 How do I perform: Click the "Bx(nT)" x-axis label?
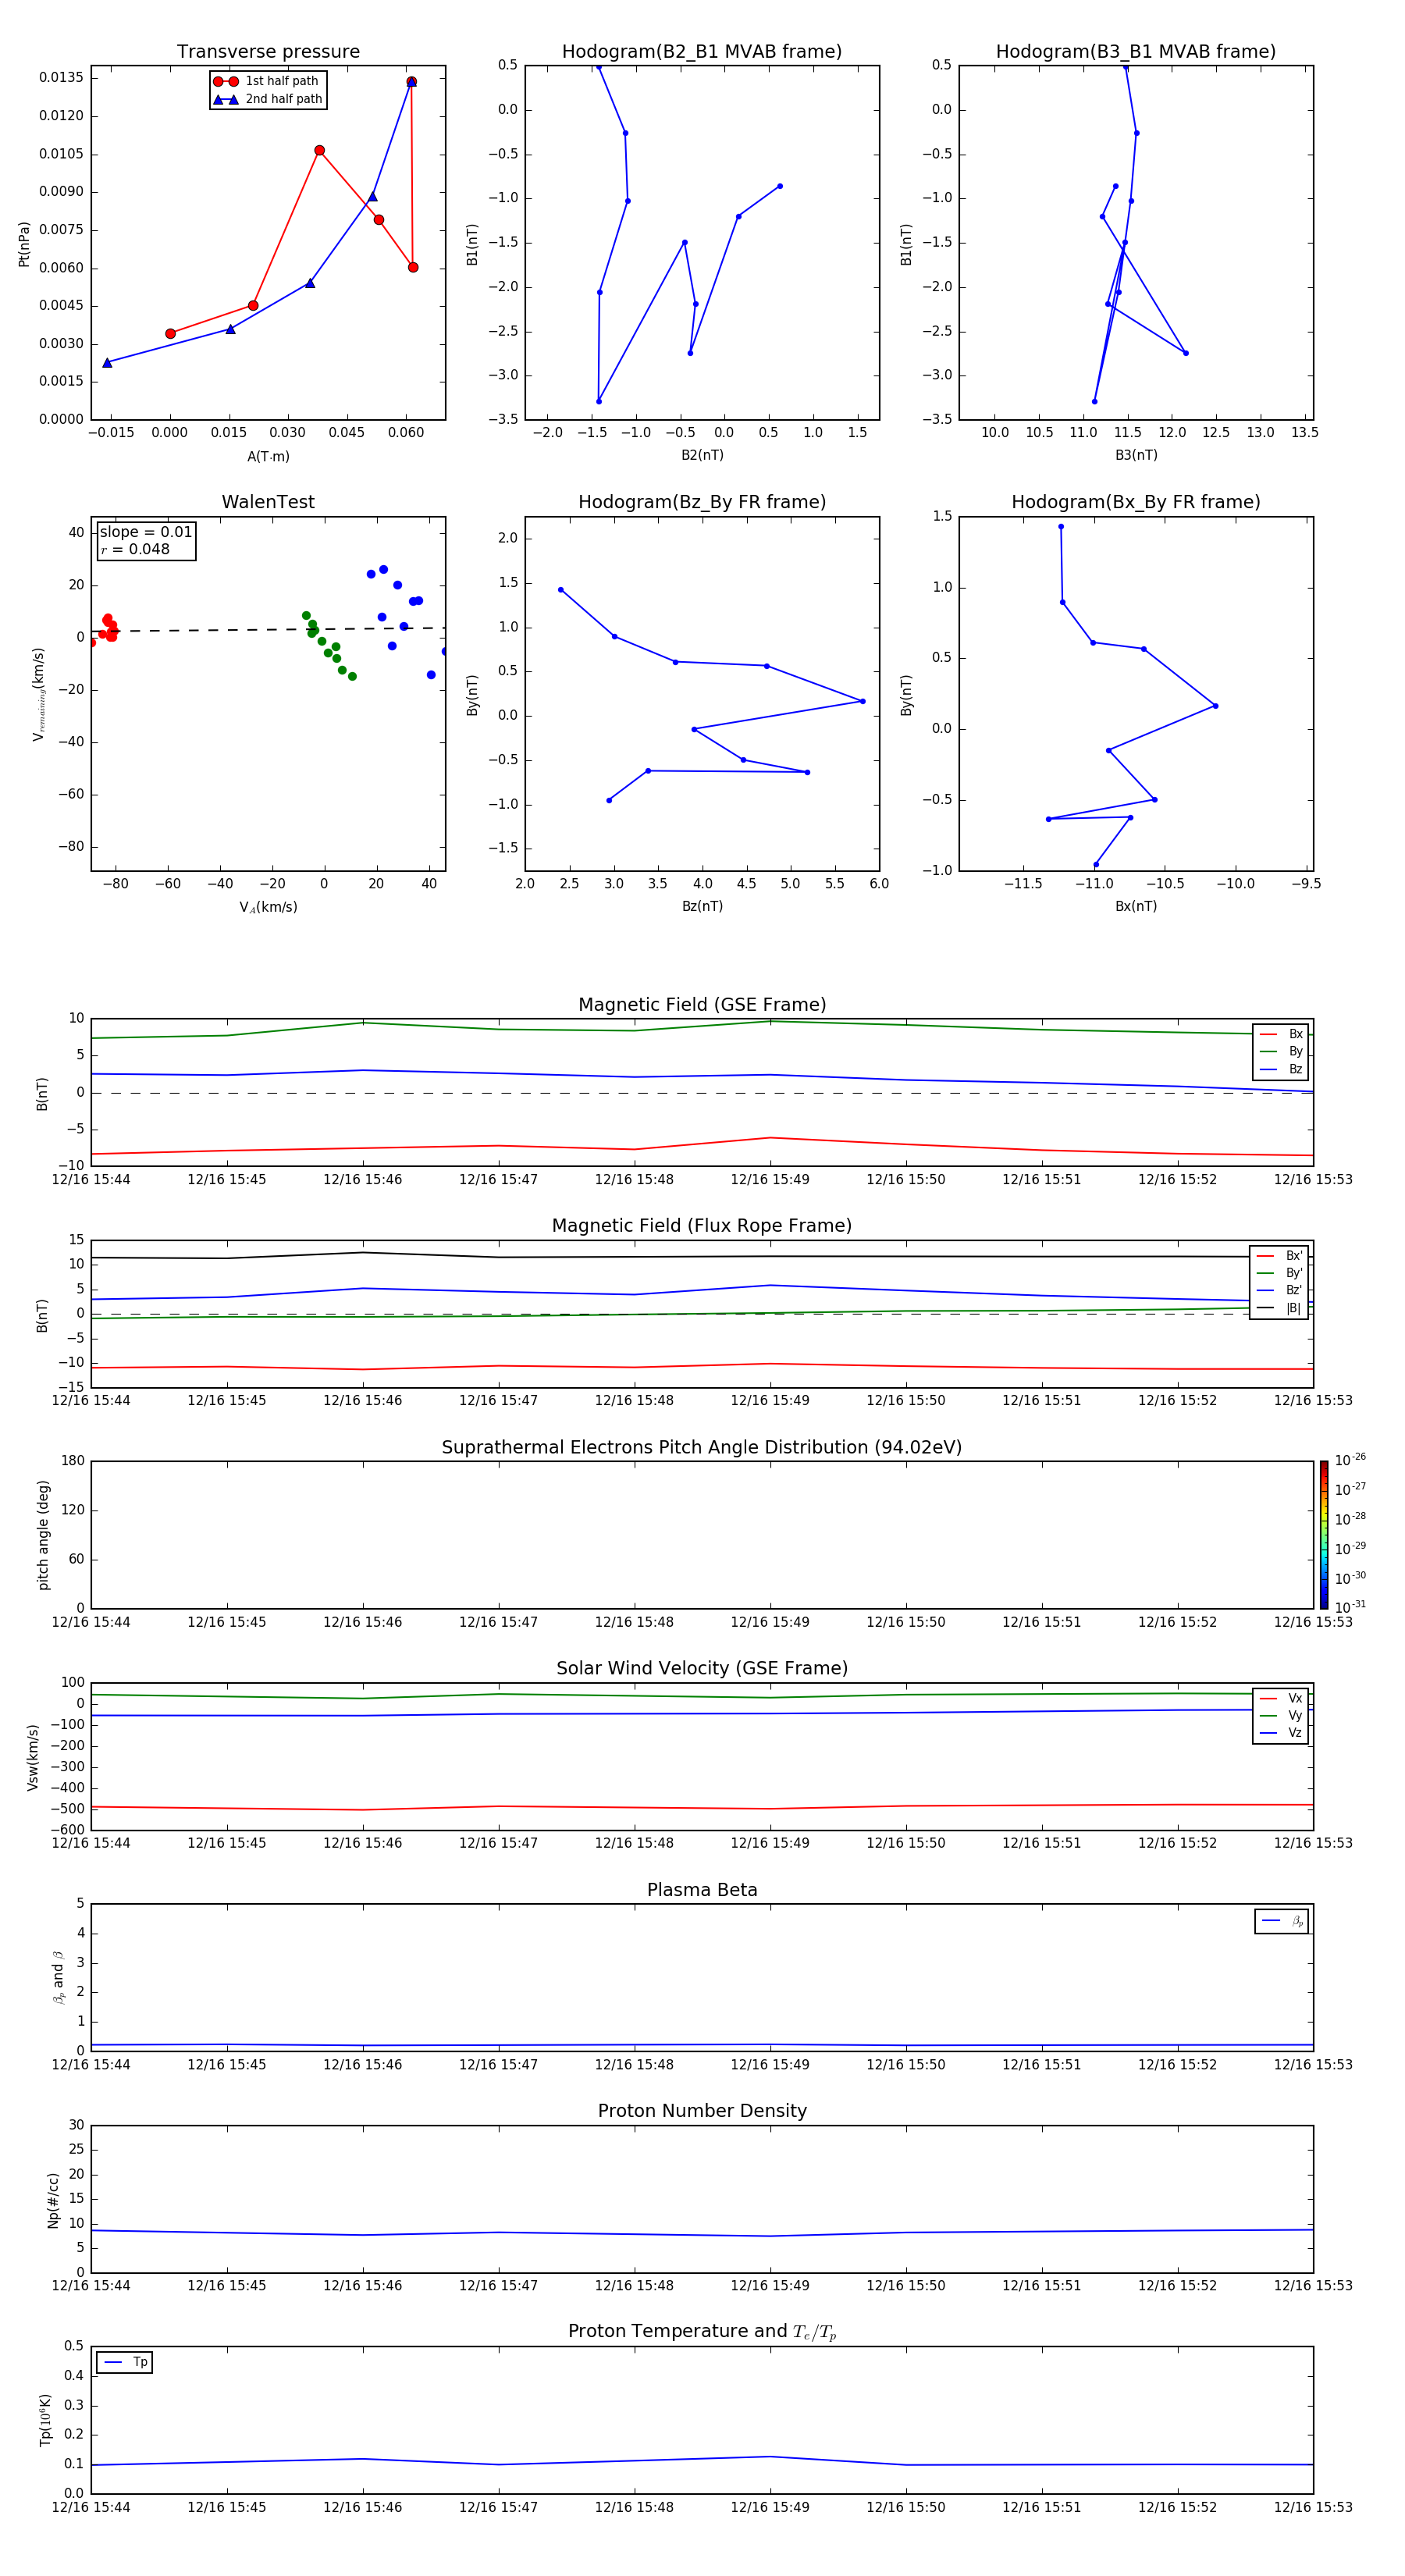tap(1136, 907)
